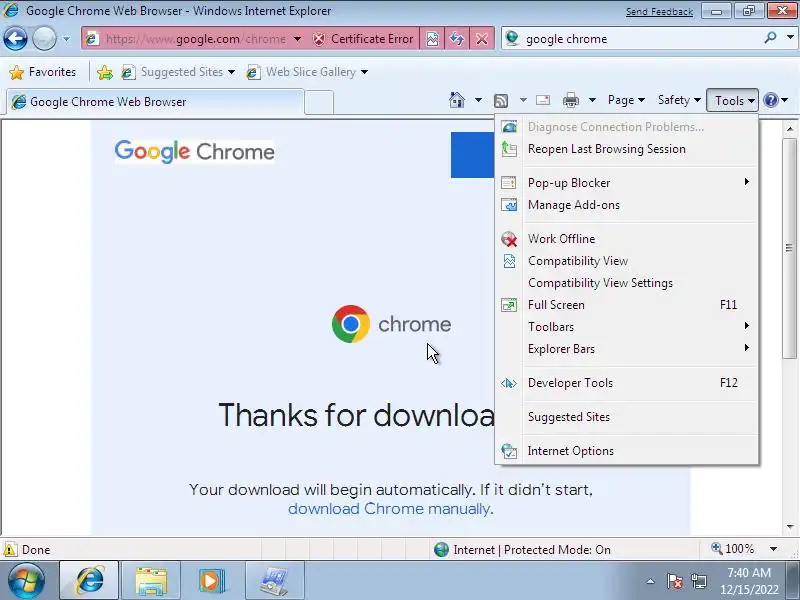Open Developer Tools from the menu
The width and height of the screenshot is (800, 600).
tap(627, 383)
